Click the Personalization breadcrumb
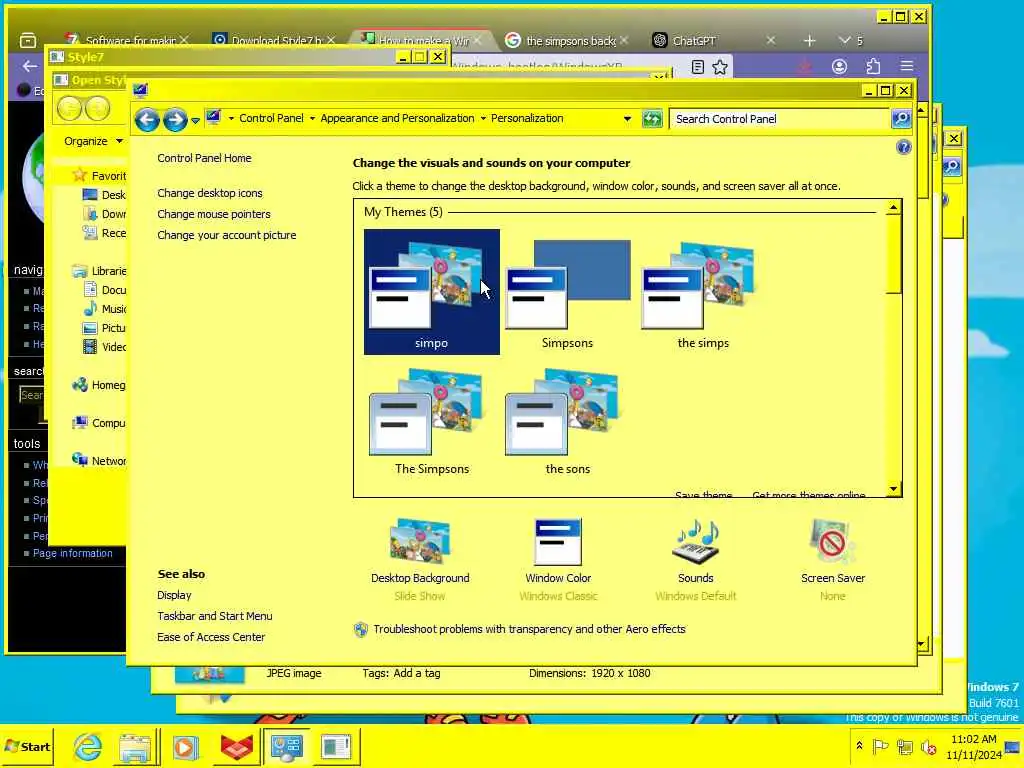1024x768 pixels. (527, 118)
